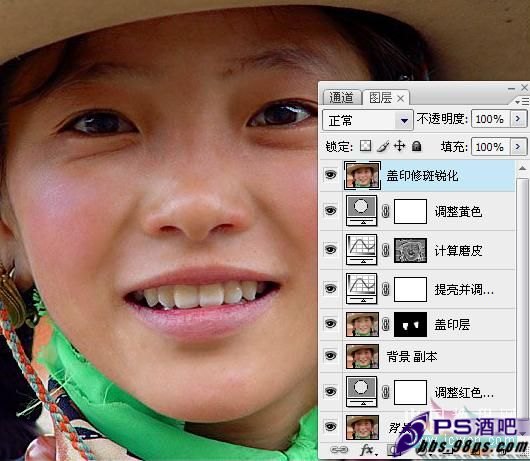Click the opacity 100% input field
The height and width of the screenshot is (461, 530).
pos(490,119)
